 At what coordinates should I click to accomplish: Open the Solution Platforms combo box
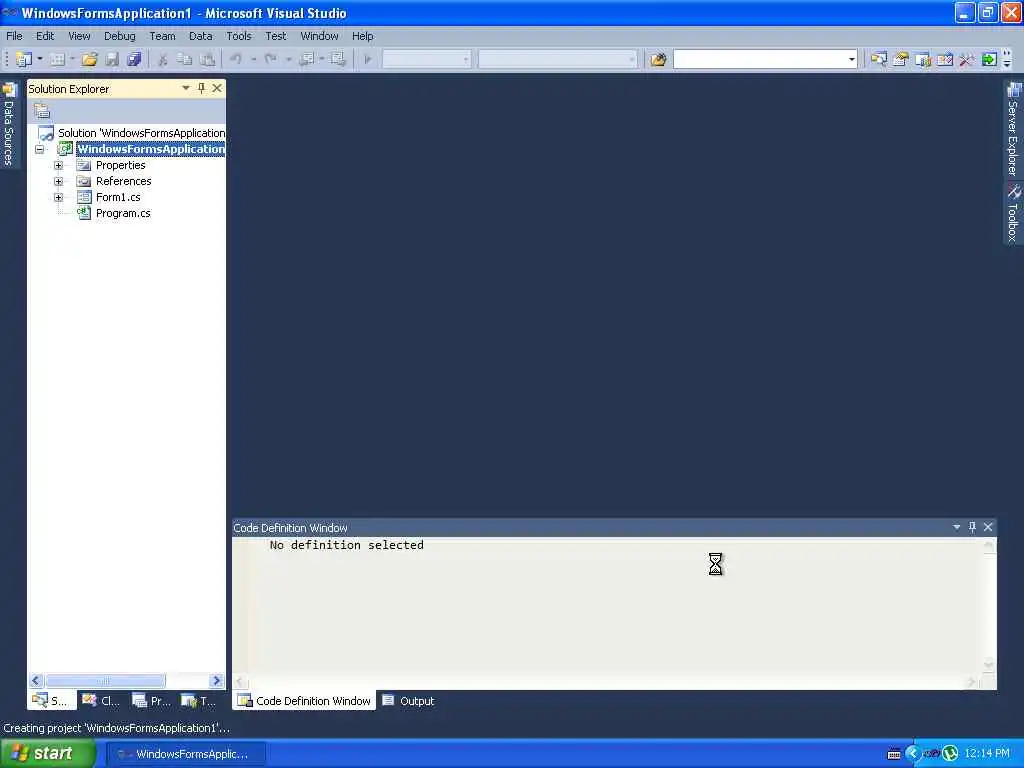coord(558,59)
